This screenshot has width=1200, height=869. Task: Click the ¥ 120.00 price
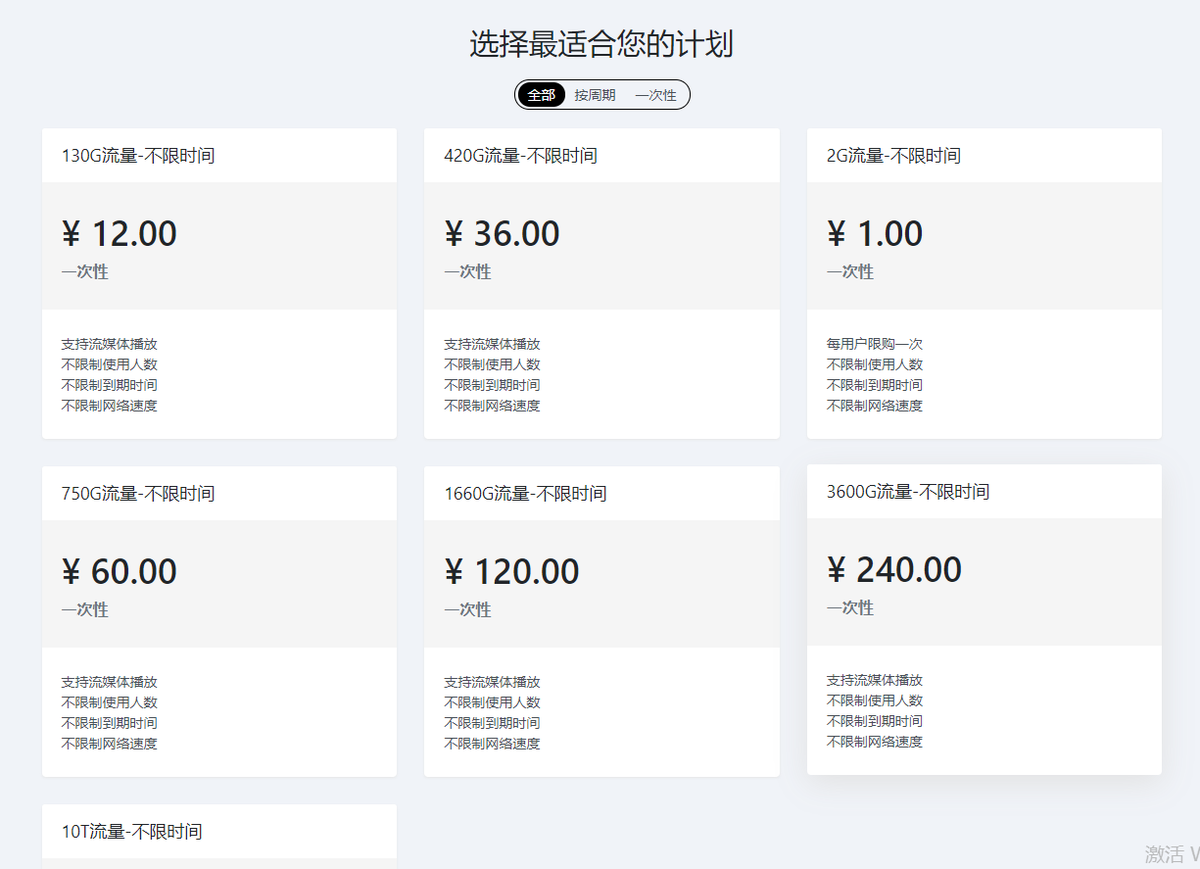click(512, 572)
